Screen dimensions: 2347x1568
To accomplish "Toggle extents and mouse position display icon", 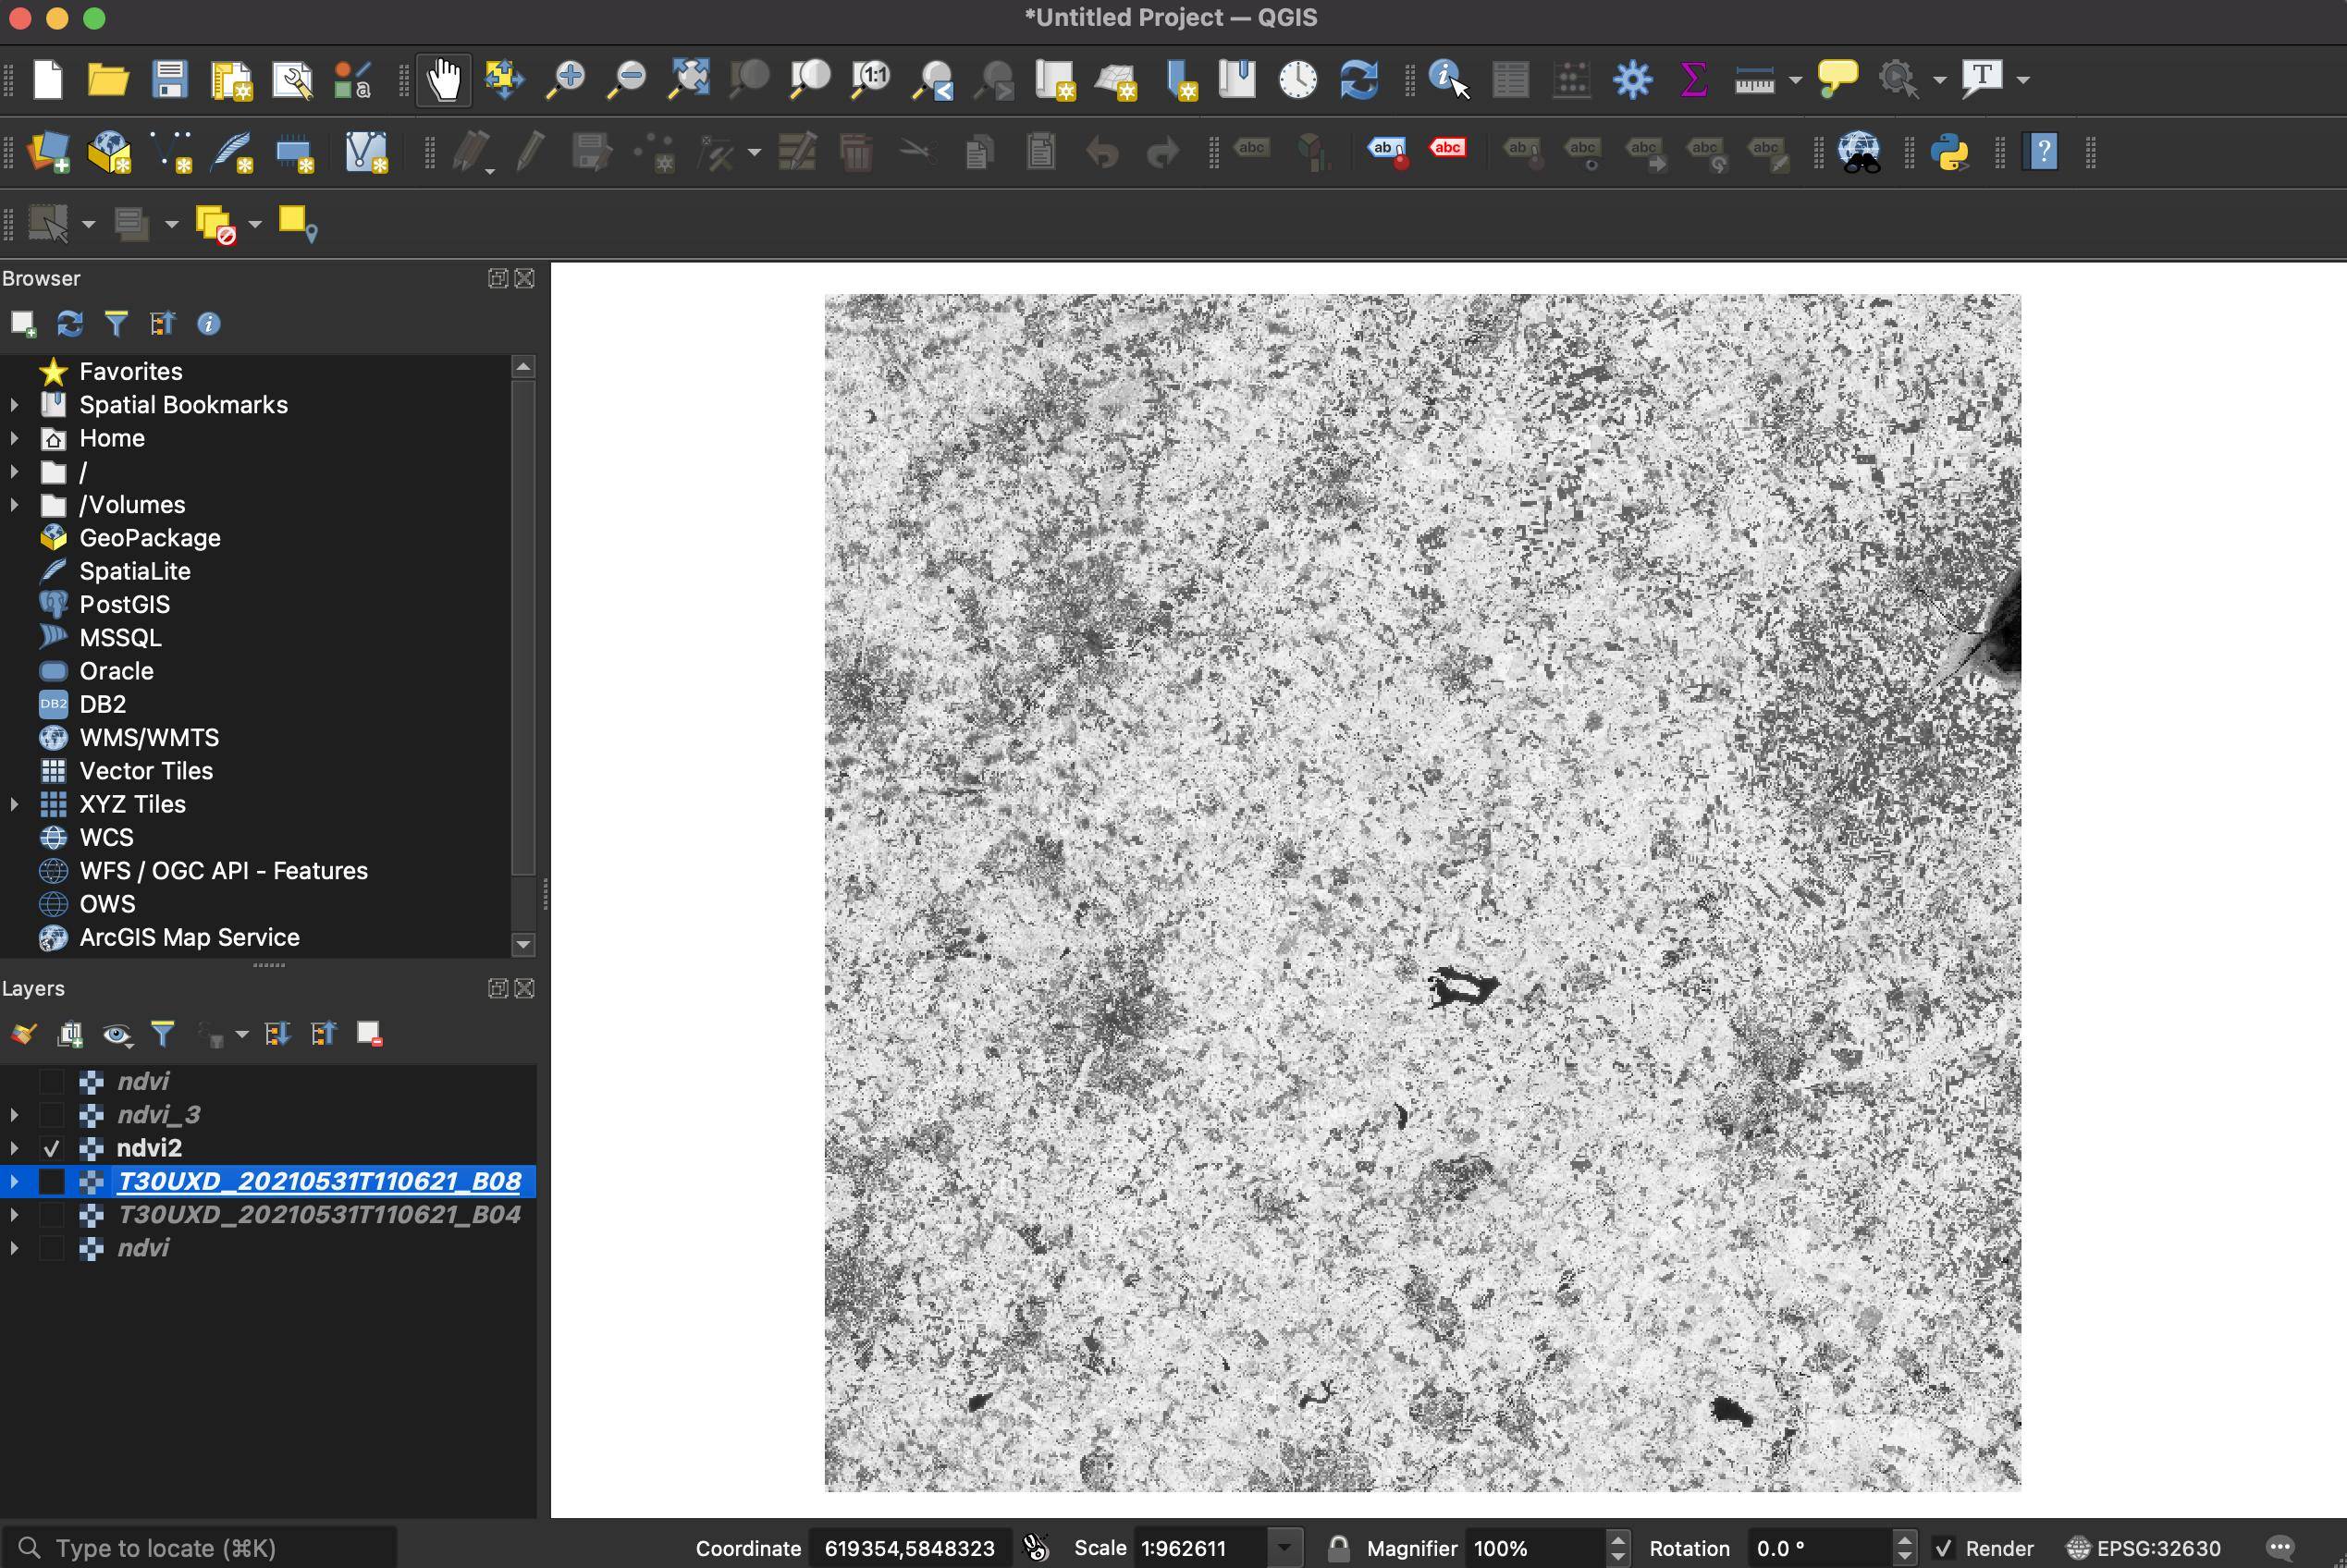I will [1037, 1548].
